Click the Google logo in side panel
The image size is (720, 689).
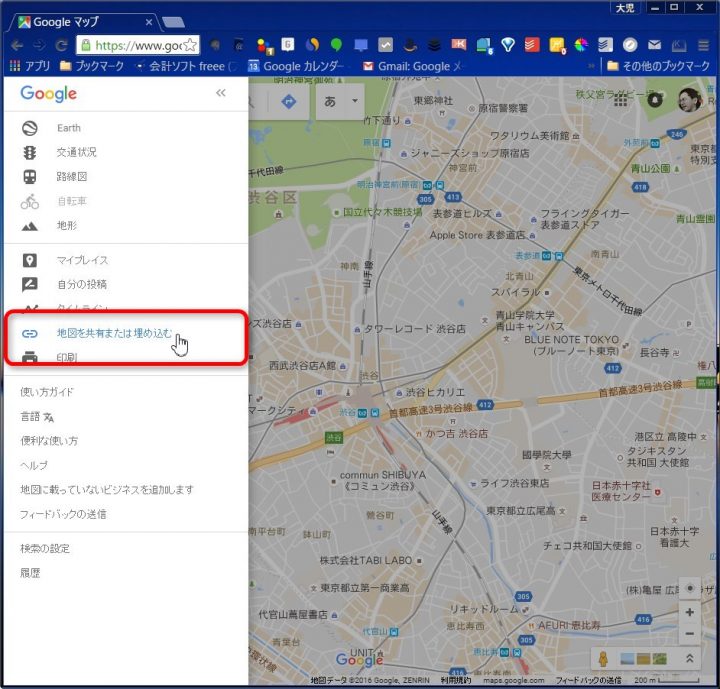pyautogui.click(x=49, y=94)
